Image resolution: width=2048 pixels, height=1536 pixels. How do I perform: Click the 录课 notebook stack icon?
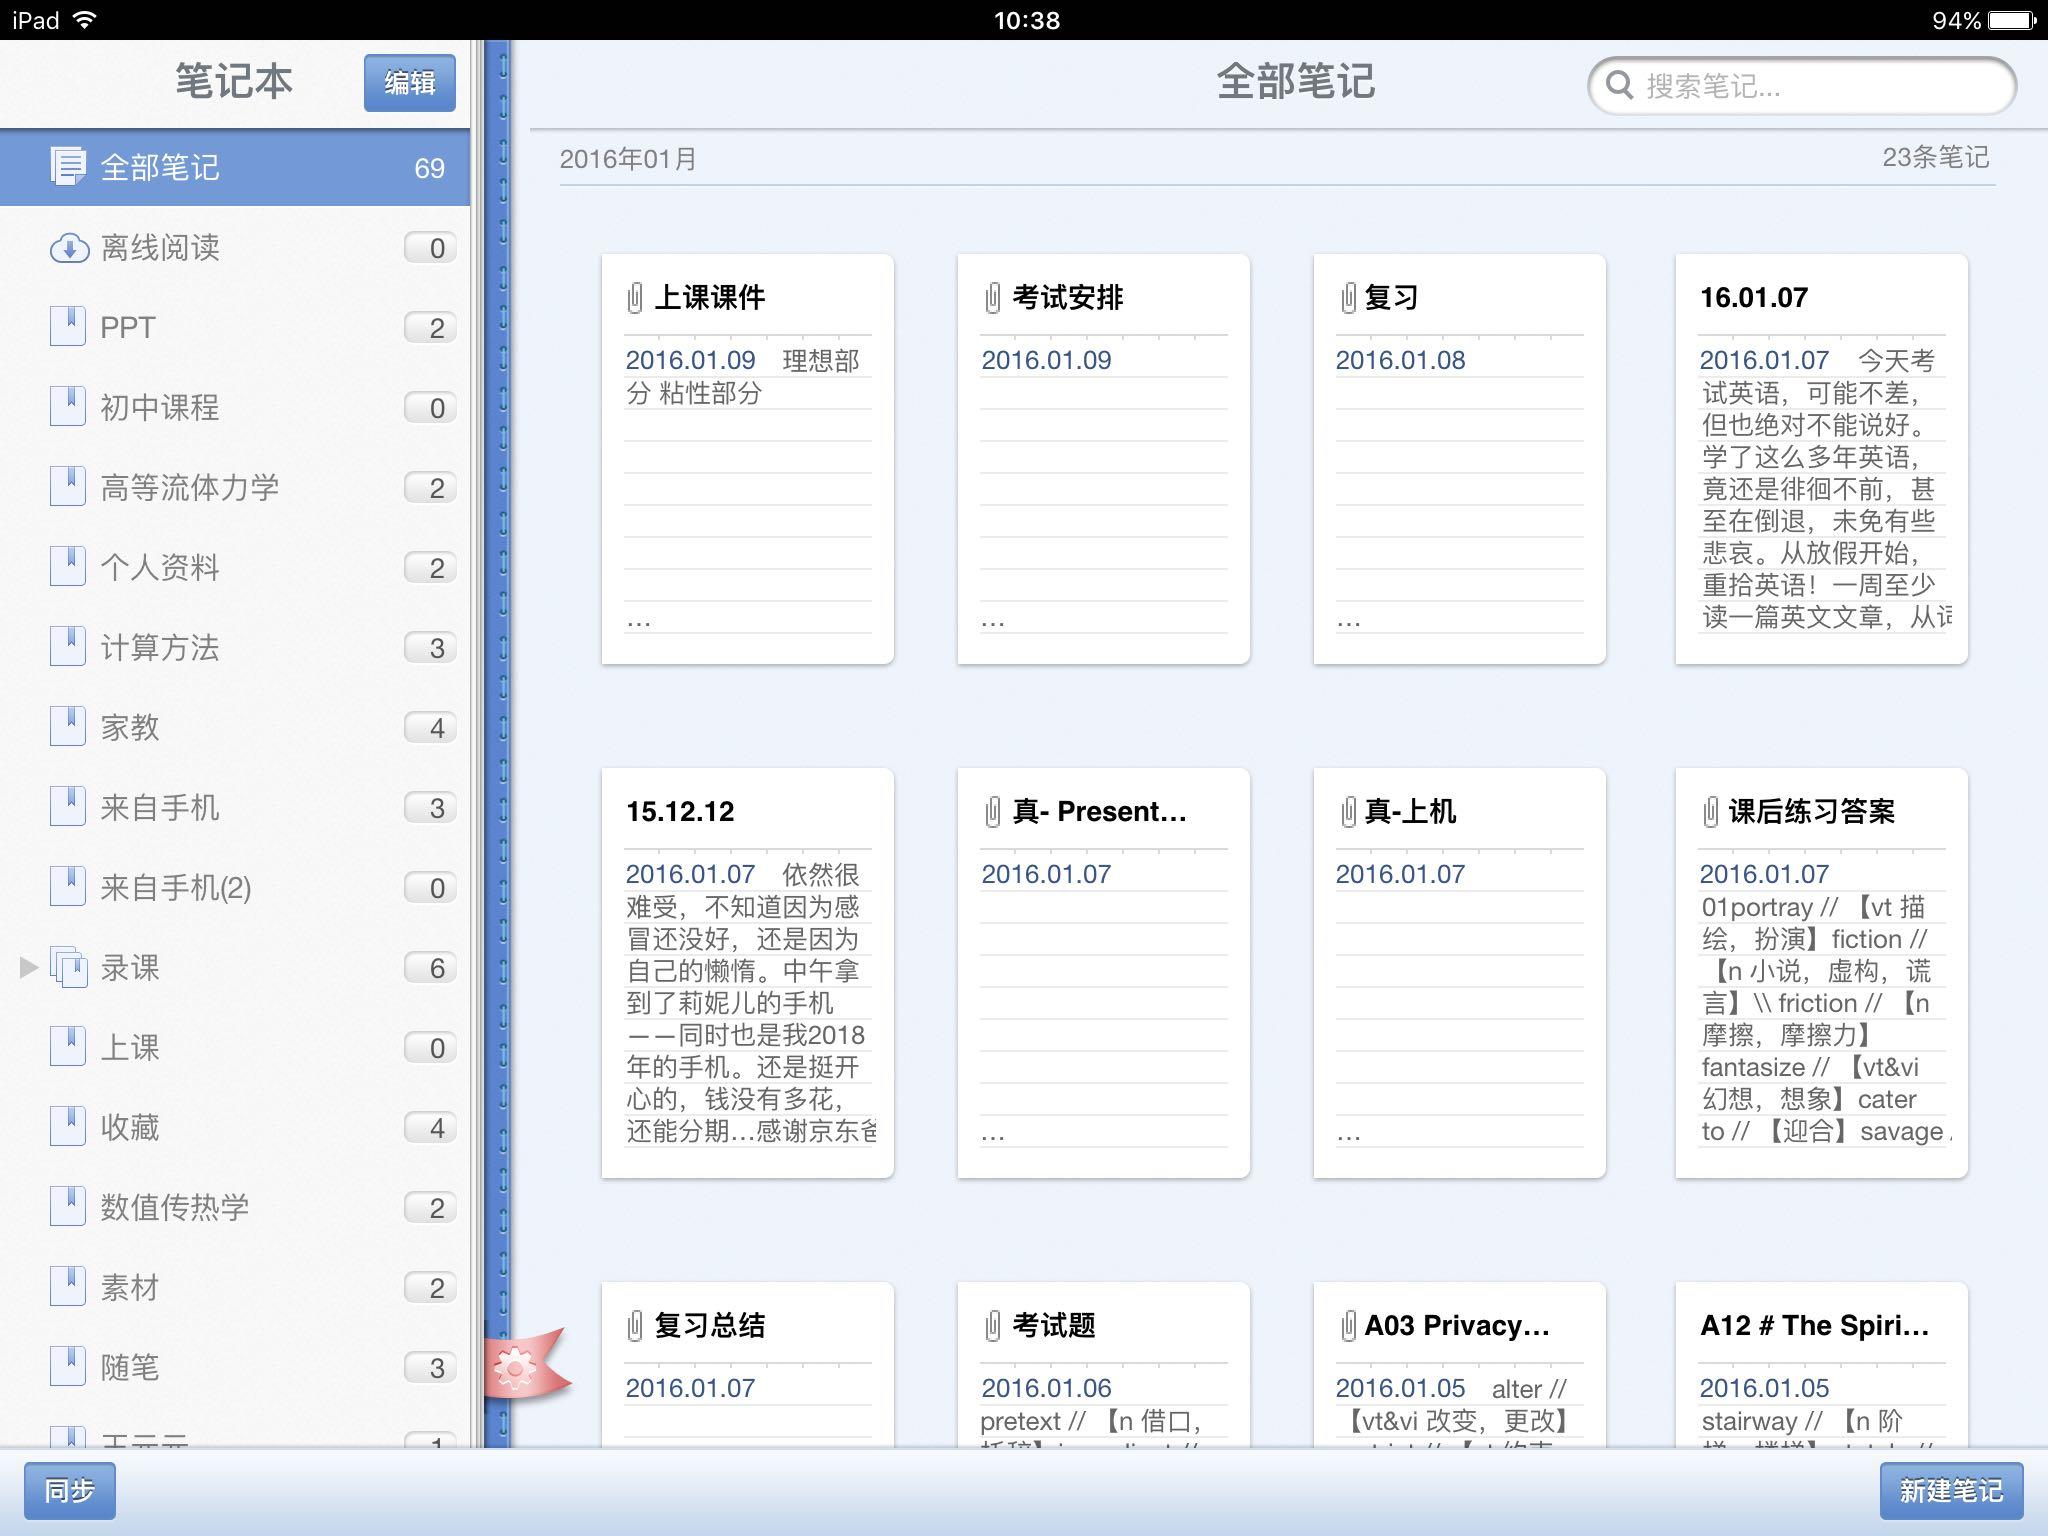point(68,967)
